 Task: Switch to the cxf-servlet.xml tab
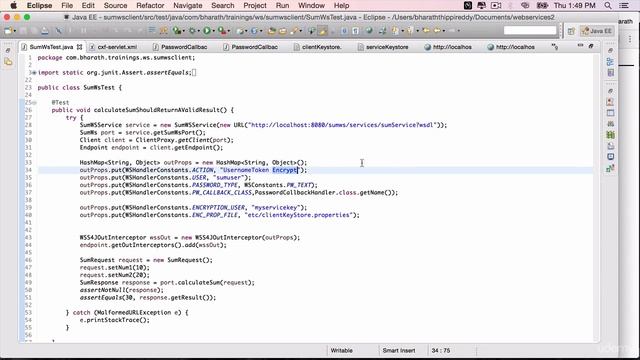pyautogui.click(x=117, y=47)
